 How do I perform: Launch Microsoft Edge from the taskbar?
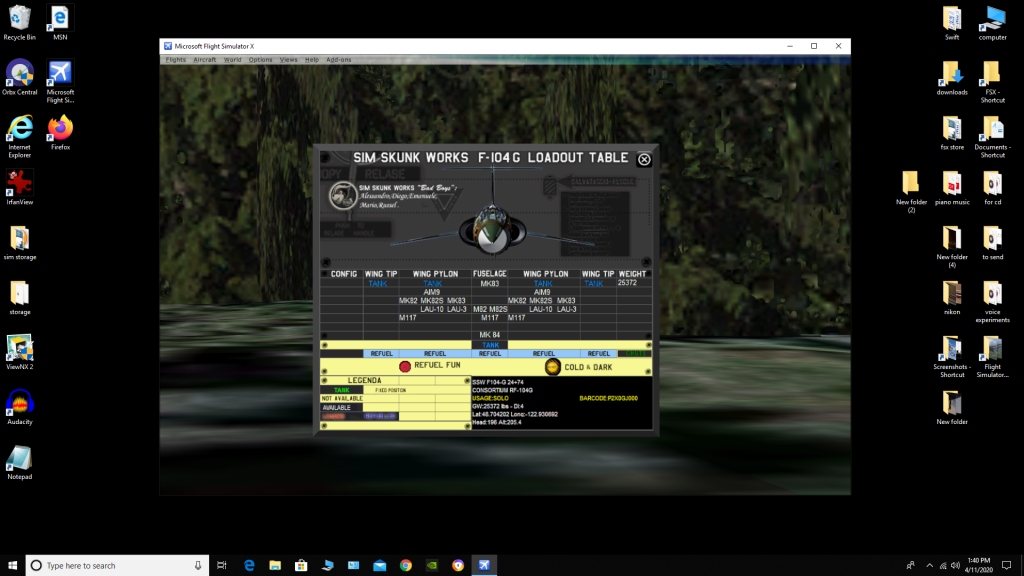[x=249, y=566]
